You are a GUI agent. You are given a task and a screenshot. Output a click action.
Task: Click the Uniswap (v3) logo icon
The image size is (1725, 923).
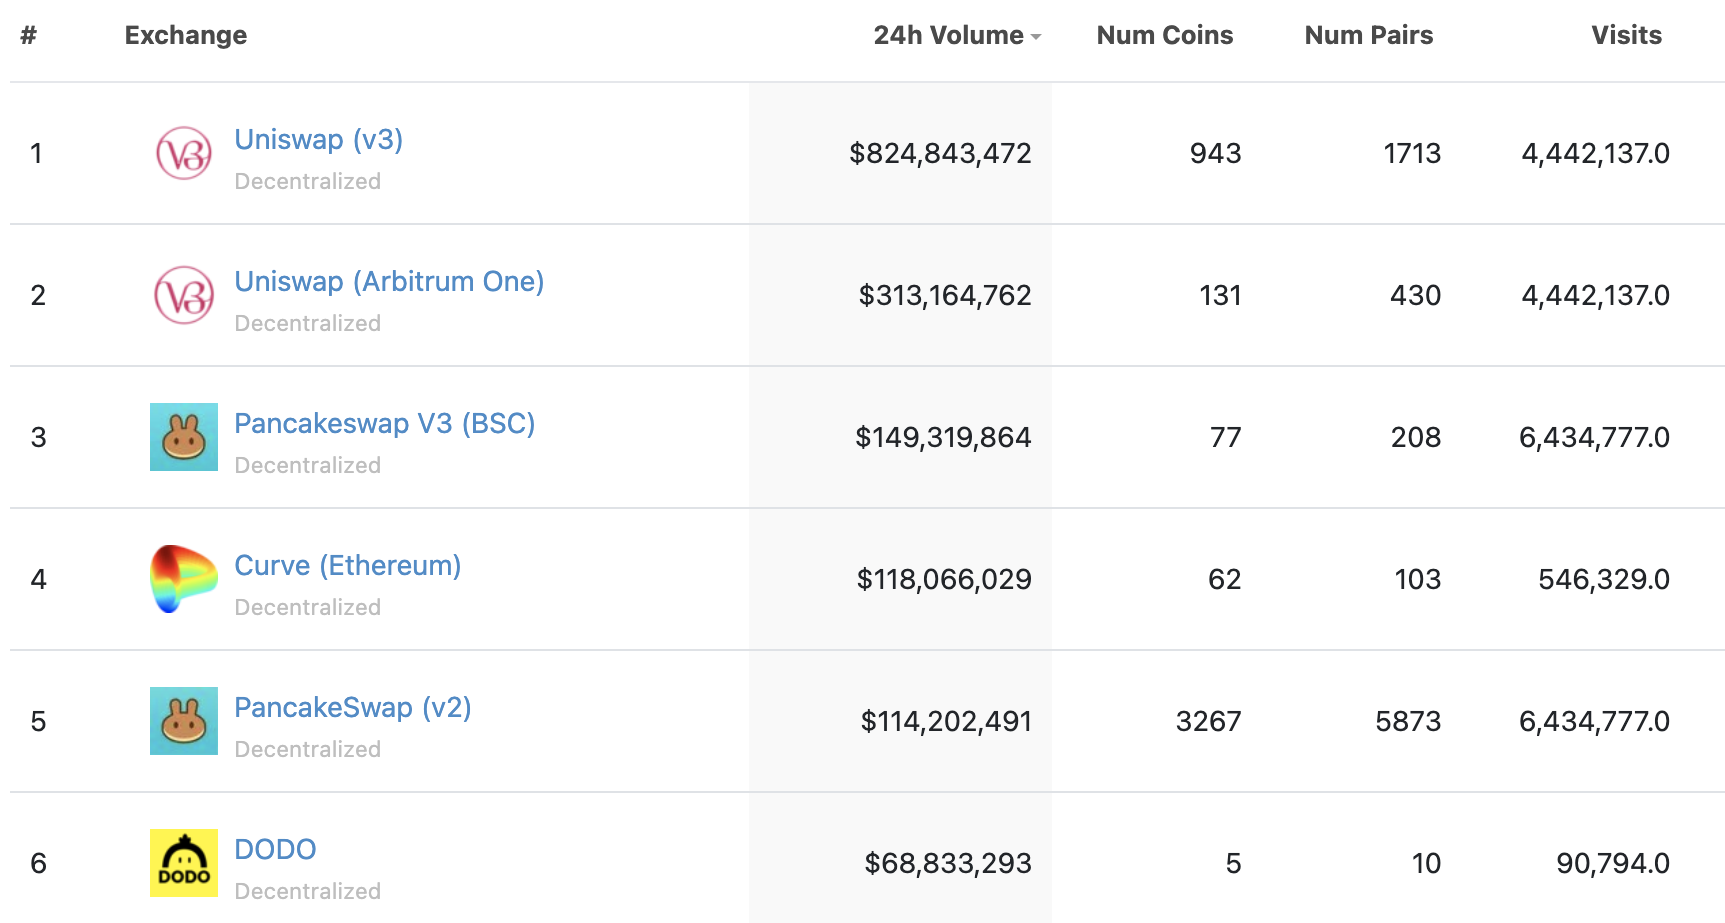(184, 153)
